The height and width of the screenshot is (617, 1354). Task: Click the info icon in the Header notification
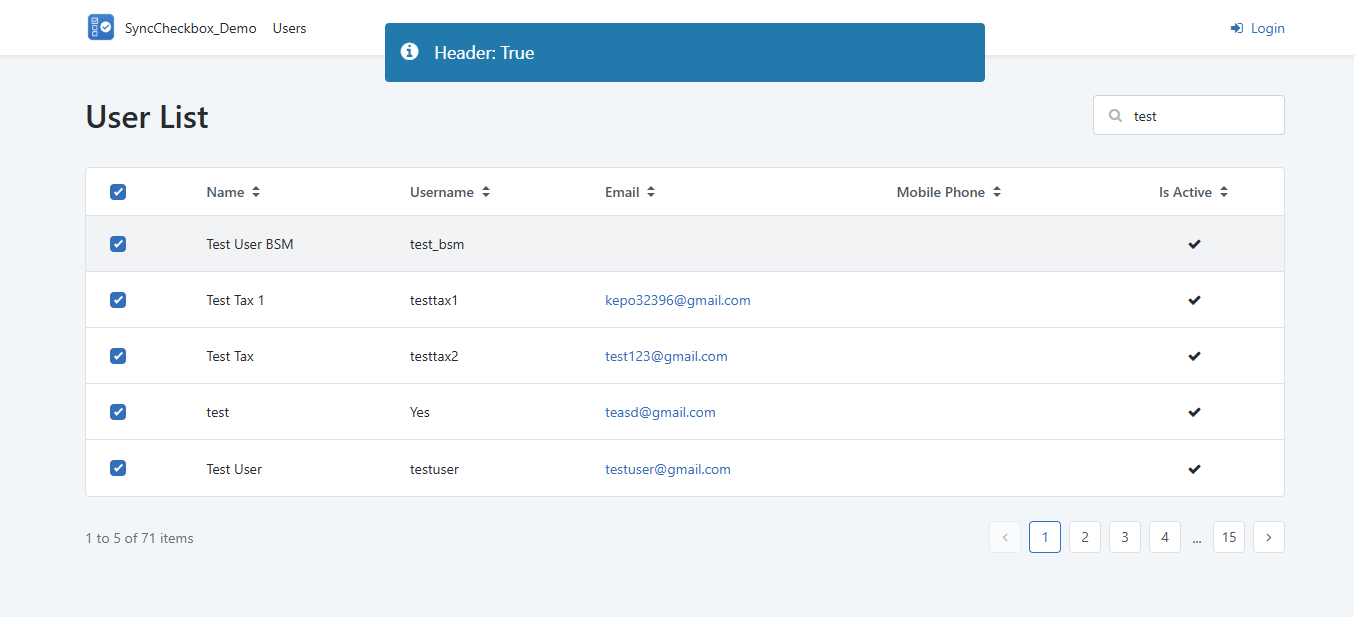pyautogui.click(x=409, y=51)
